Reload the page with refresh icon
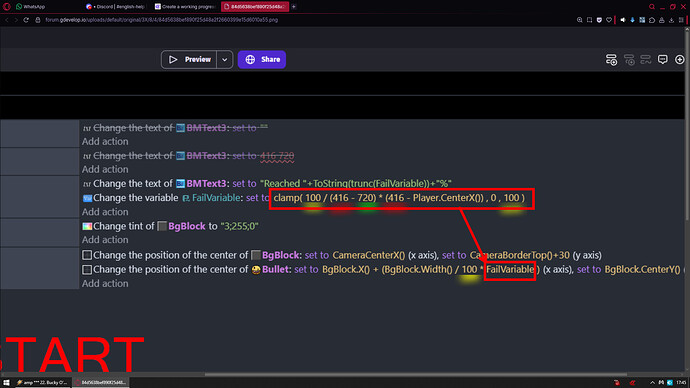Viewport: 690px width, 388px height. (x=26, y=20)
